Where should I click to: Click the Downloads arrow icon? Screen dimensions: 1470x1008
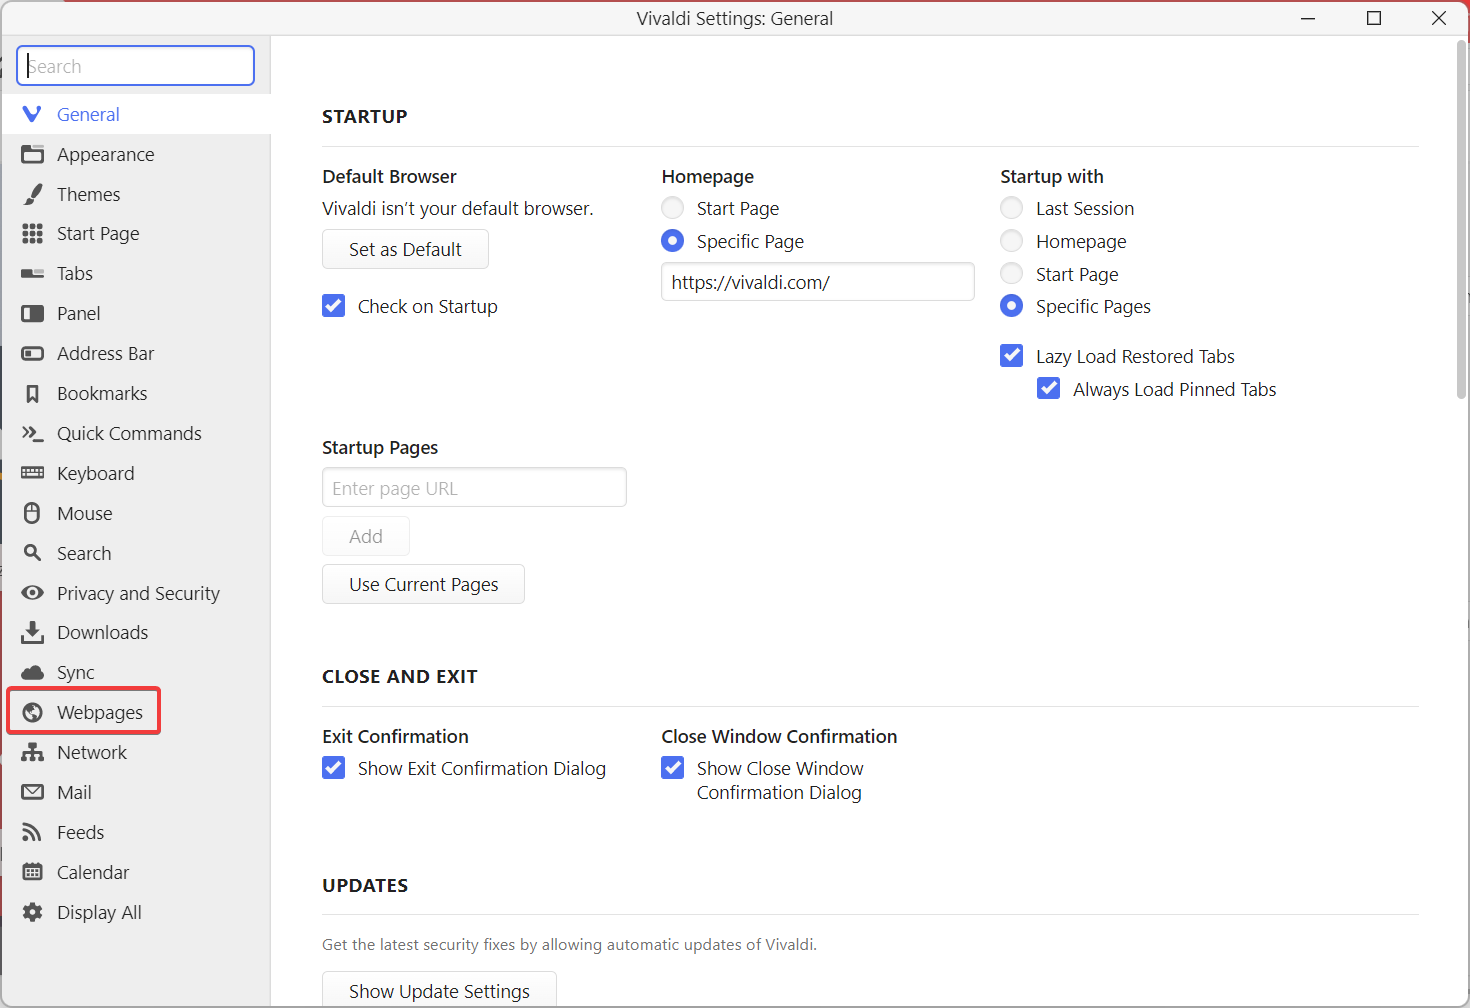(x=32, y=632)
